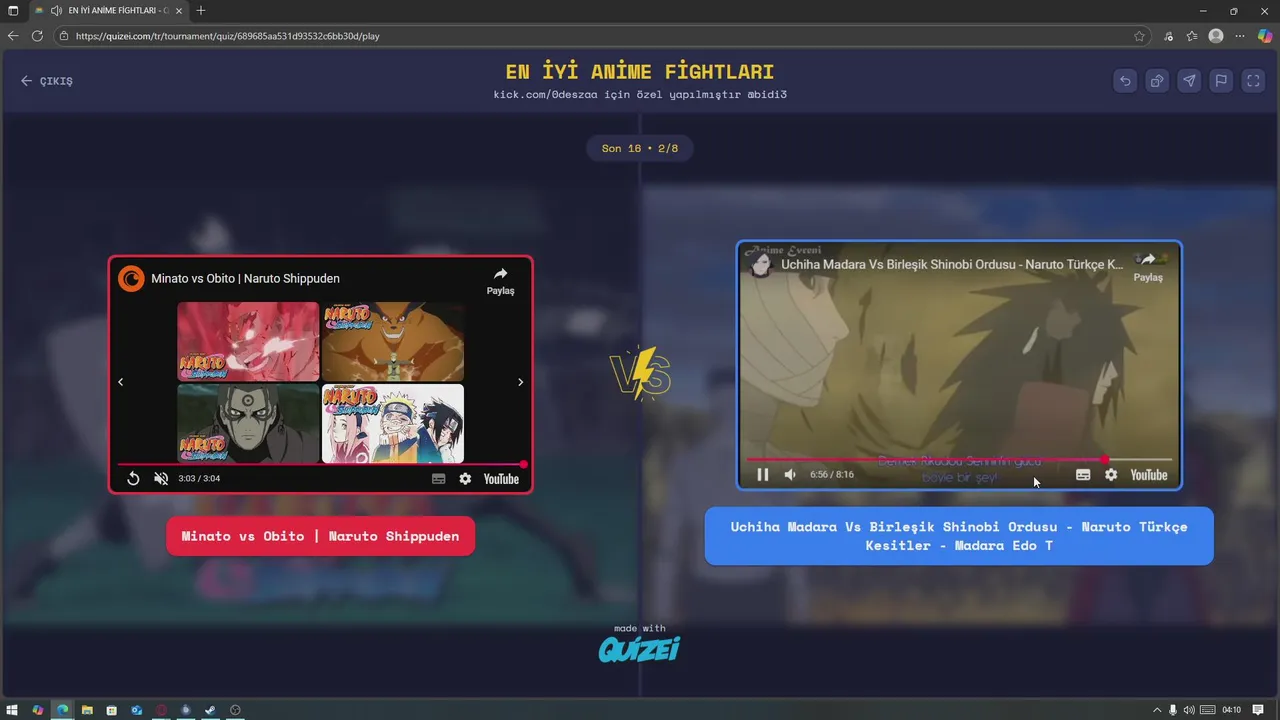Exit quiz via ÇIKIŞ
This screenshot has width=1280, height=720.
47,81
